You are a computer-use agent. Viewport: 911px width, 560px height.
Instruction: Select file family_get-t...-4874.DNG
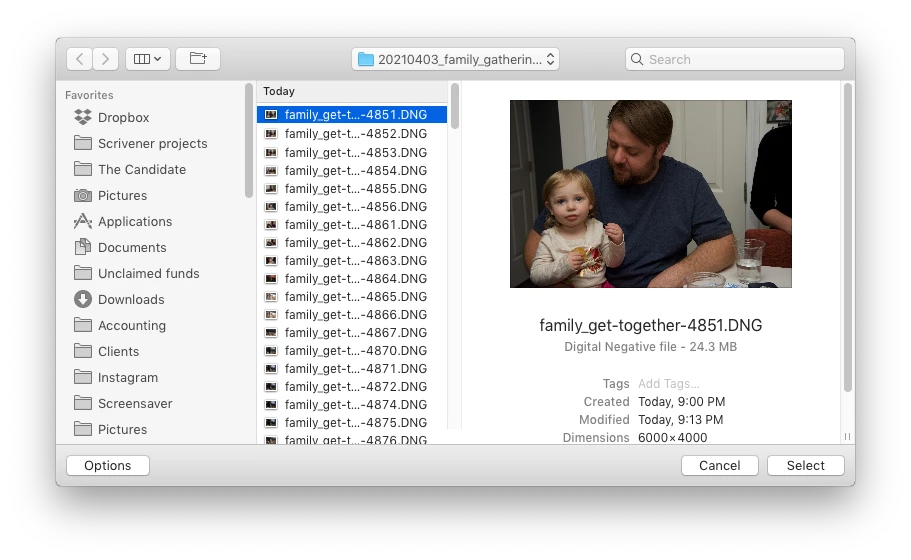pos(352,405)
